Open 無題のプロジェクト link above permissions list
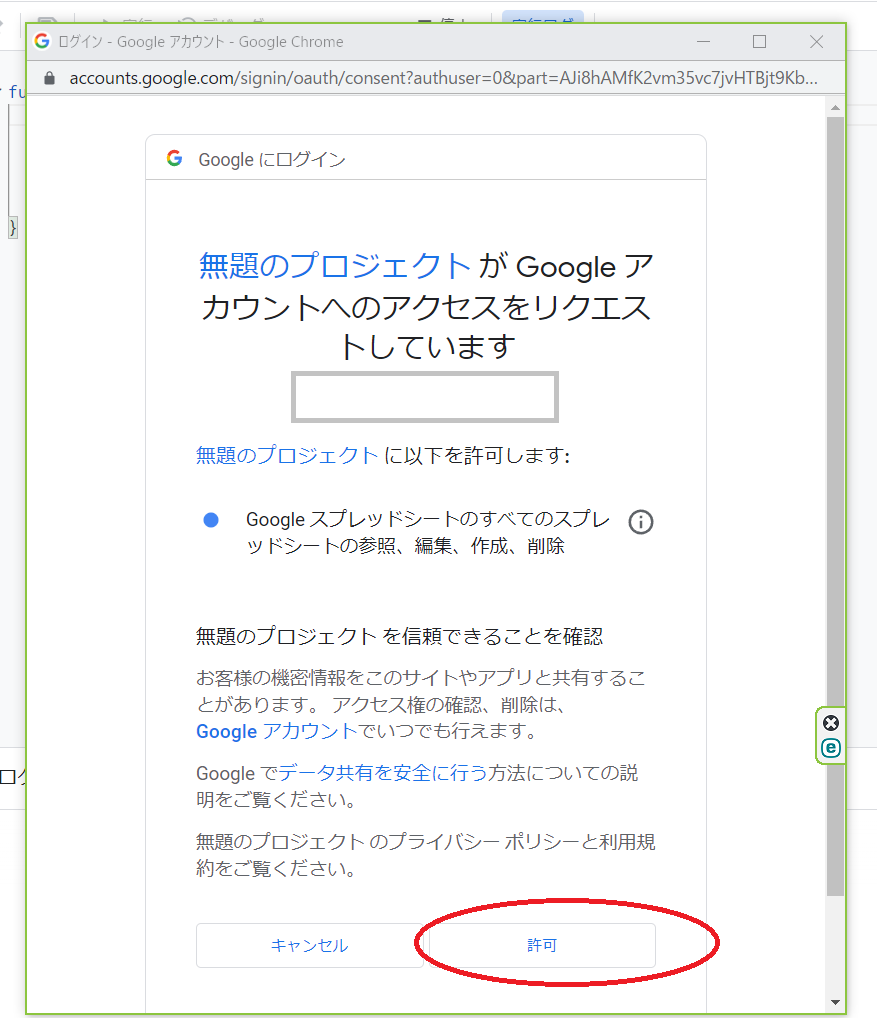The height and width of the screenshot is (1018, 877). tap(287, 455)
